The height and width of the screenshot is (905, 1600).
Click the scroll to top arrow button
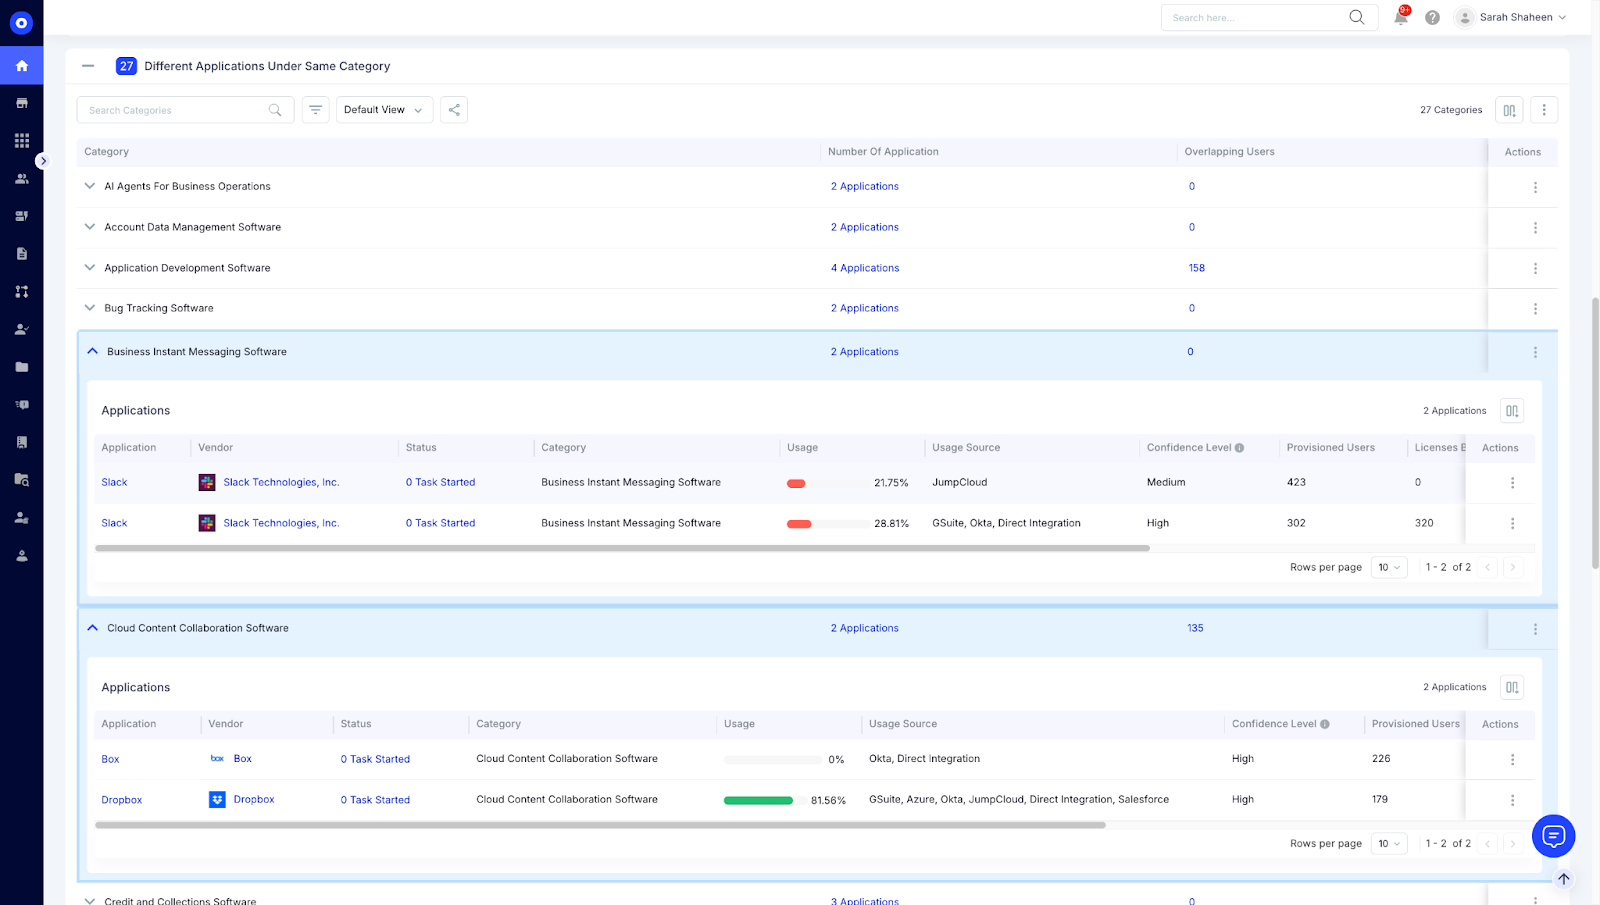[1563, 879]
